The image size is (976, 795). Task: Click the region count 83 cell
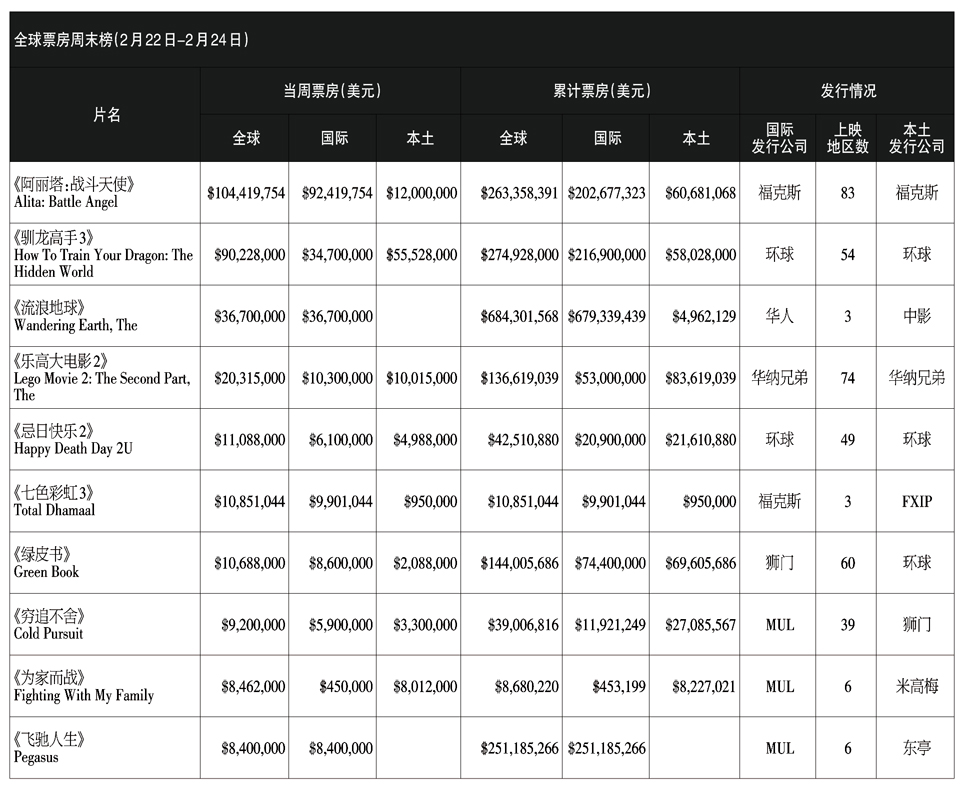pos(848,193)
